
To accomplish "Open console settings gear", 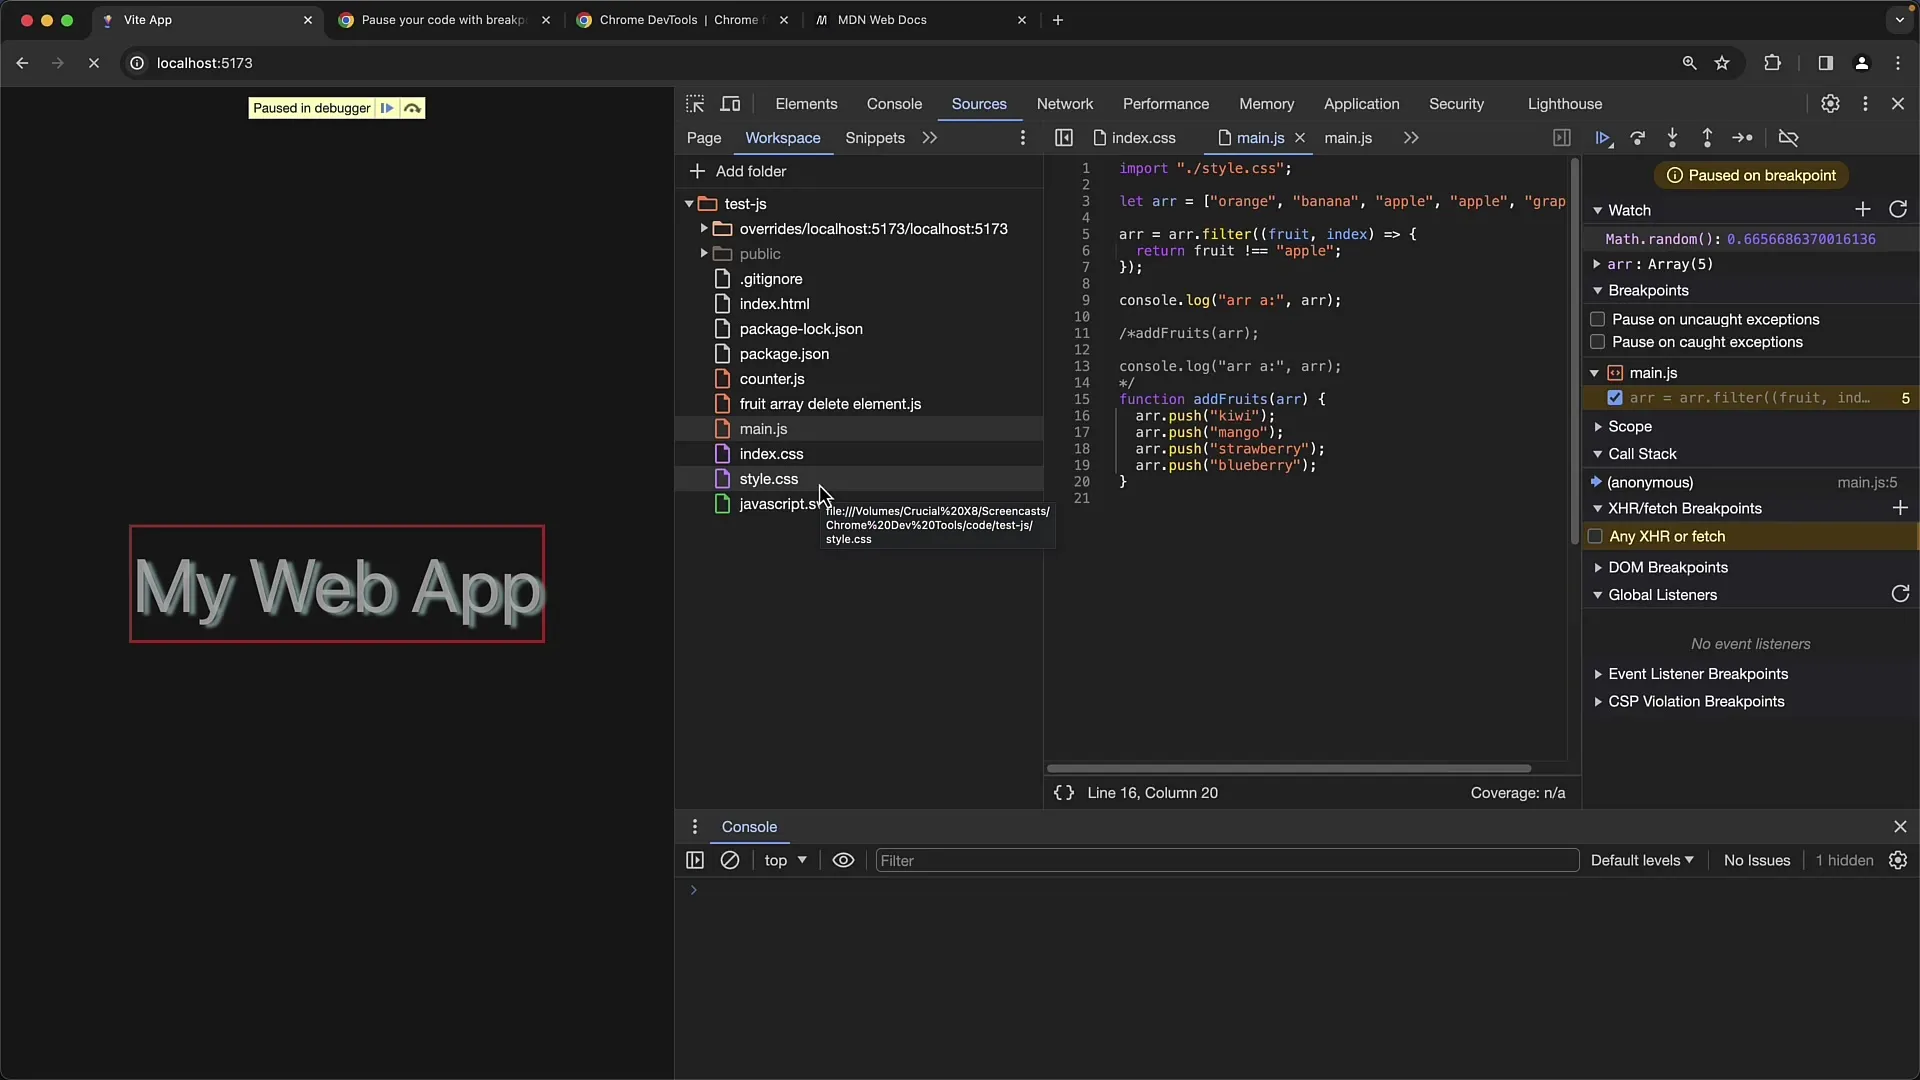I will [1898, 861].
